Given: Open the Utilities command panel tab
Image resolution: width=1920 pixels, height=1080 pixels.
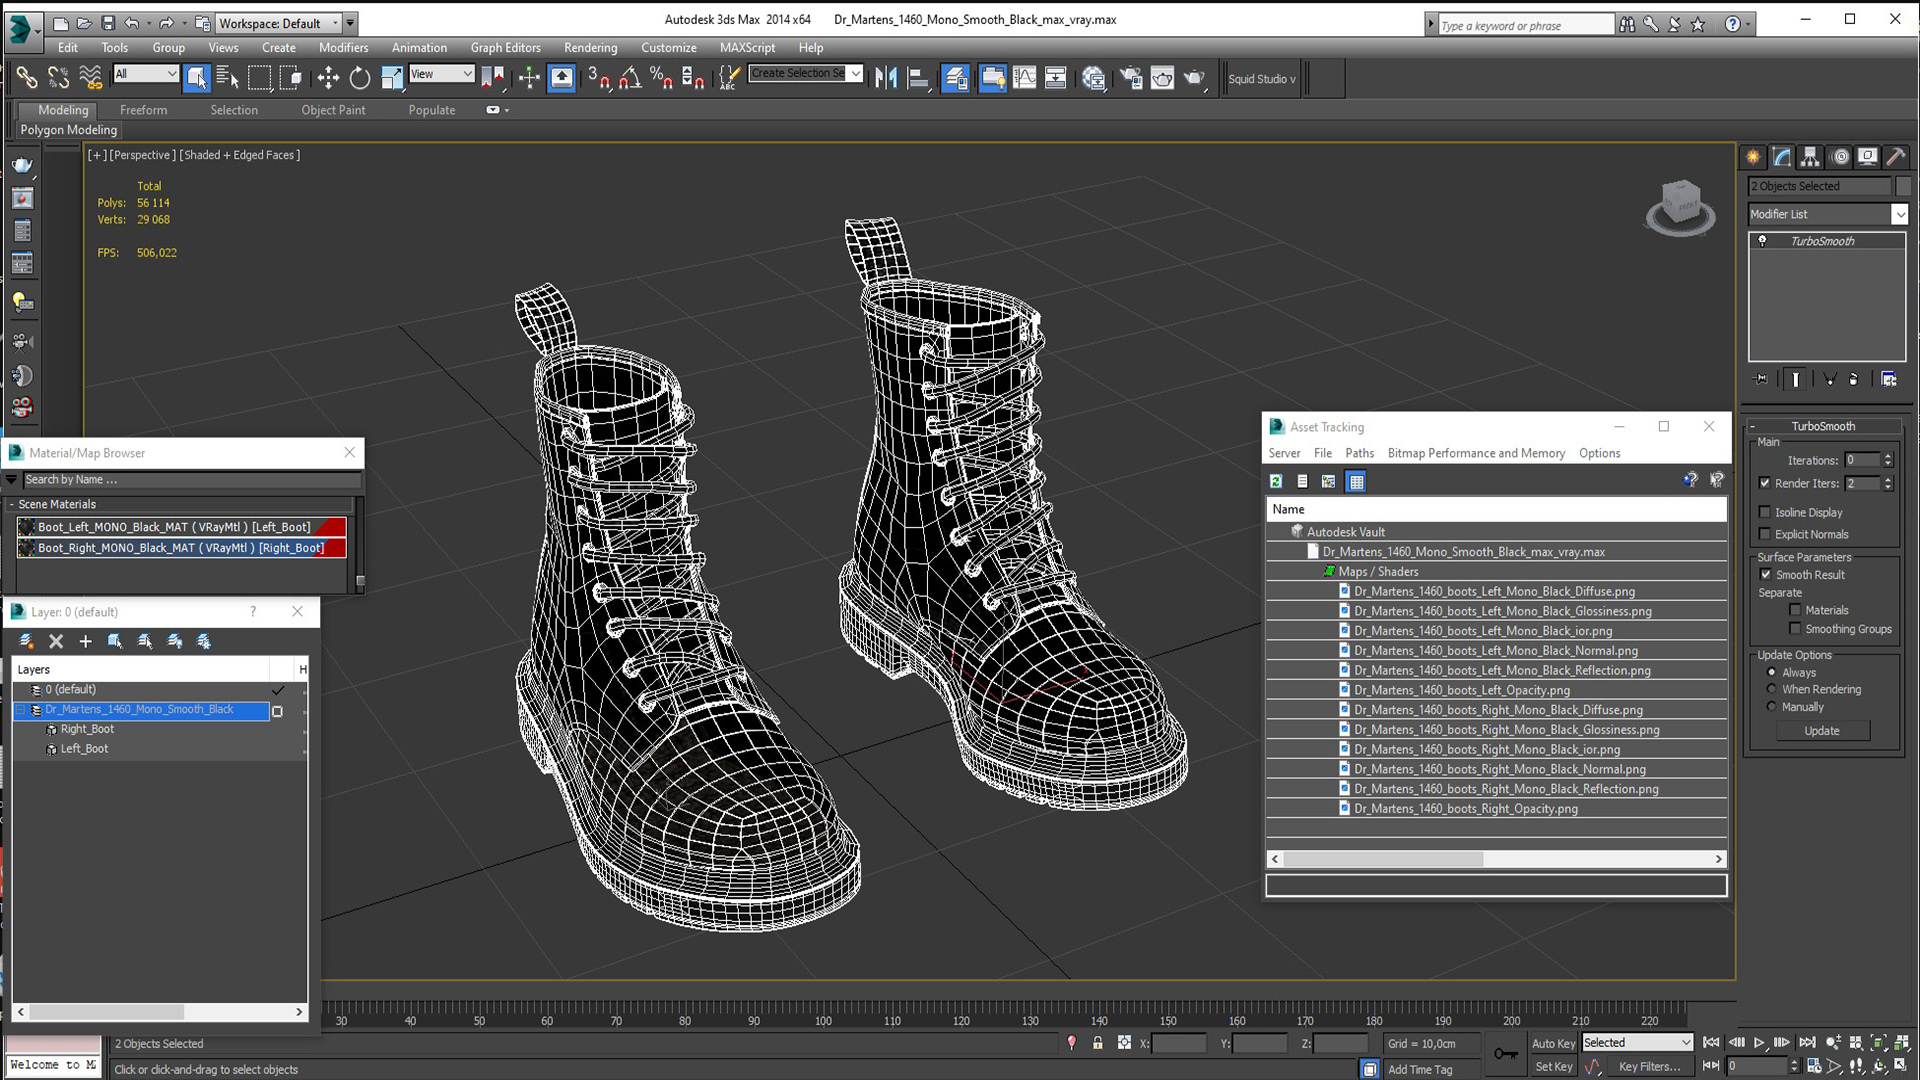Looking at the screenshot, I should pos(1896,157).
